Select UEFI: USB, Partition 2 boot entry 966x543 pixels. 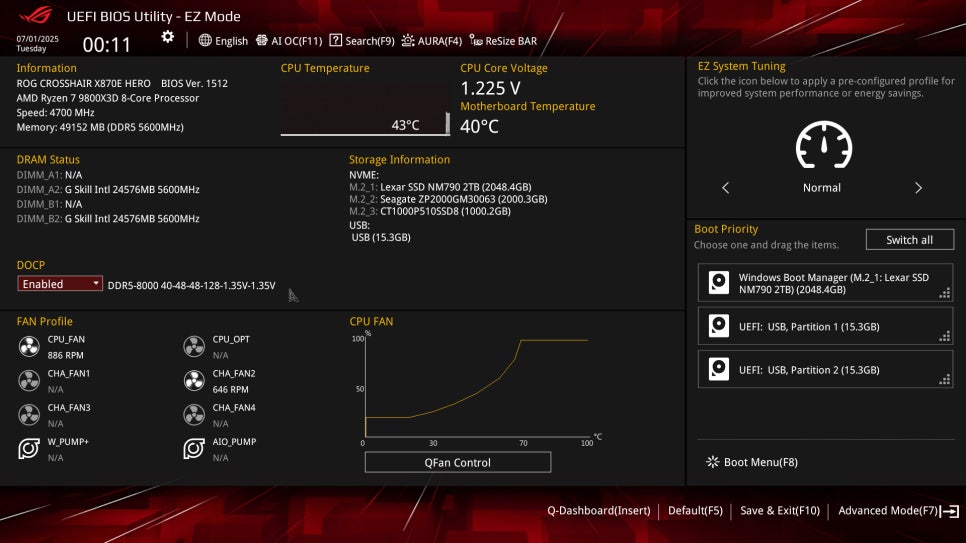[x=825, y=369]
